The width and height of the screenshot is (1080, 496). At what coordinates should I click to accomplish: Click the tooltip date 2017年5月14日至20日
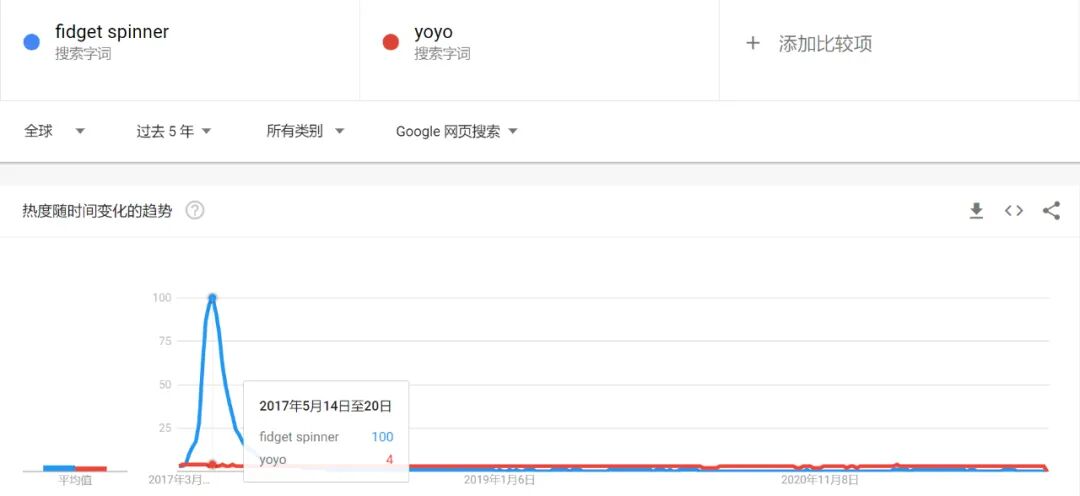click(x=325, y=406)
